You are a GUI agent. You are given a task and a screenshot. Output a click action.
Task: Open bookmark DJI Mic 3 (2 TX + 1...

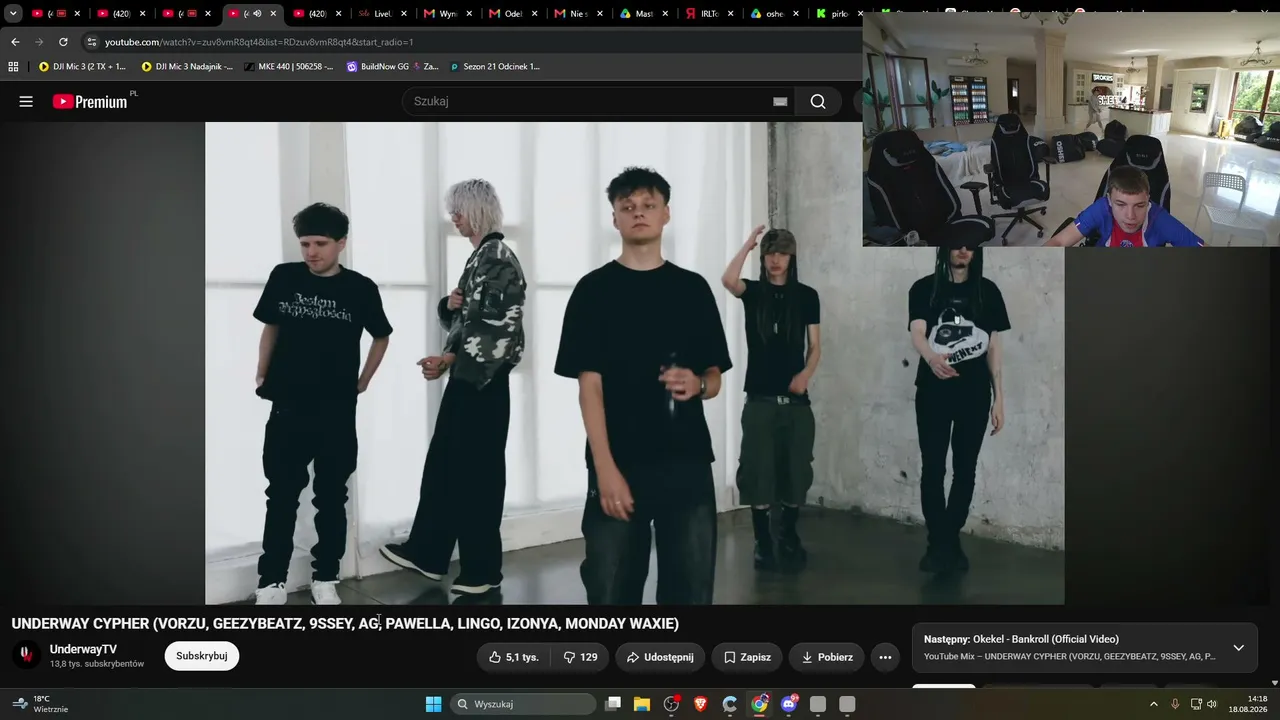pyautogui.click(x=82, y=67)
